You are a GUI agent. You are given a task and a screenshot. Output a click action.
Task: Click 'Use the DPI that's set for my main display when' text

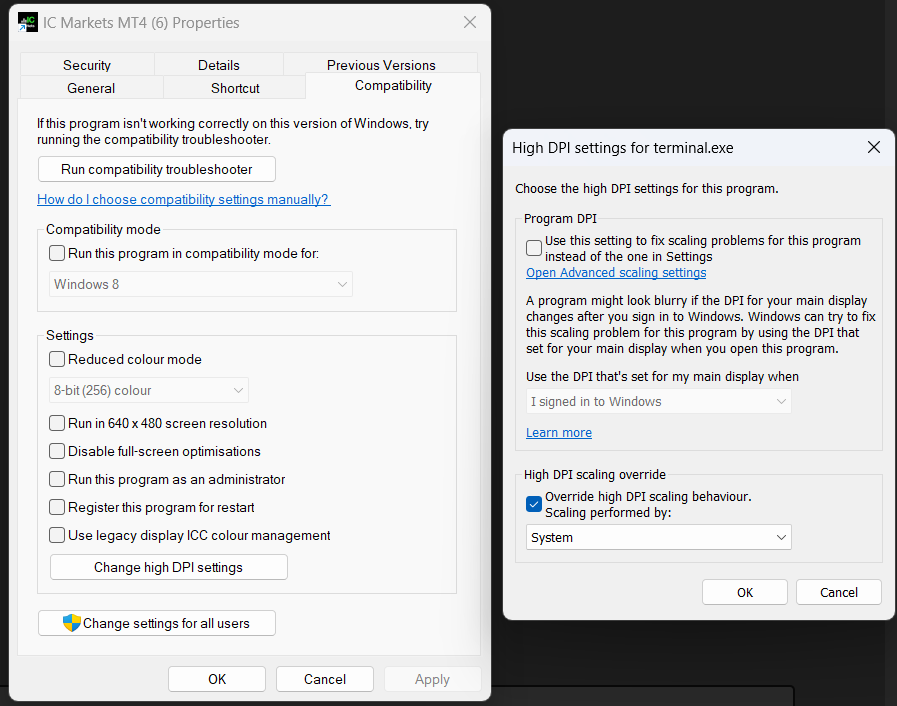(x=662, y=376)
